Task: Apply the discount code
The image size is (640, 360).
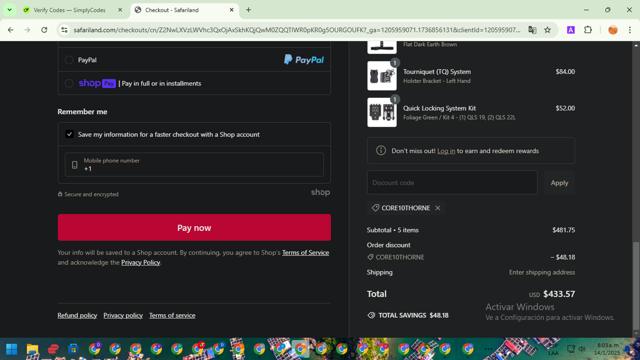Action: click(x=559, y=183)
